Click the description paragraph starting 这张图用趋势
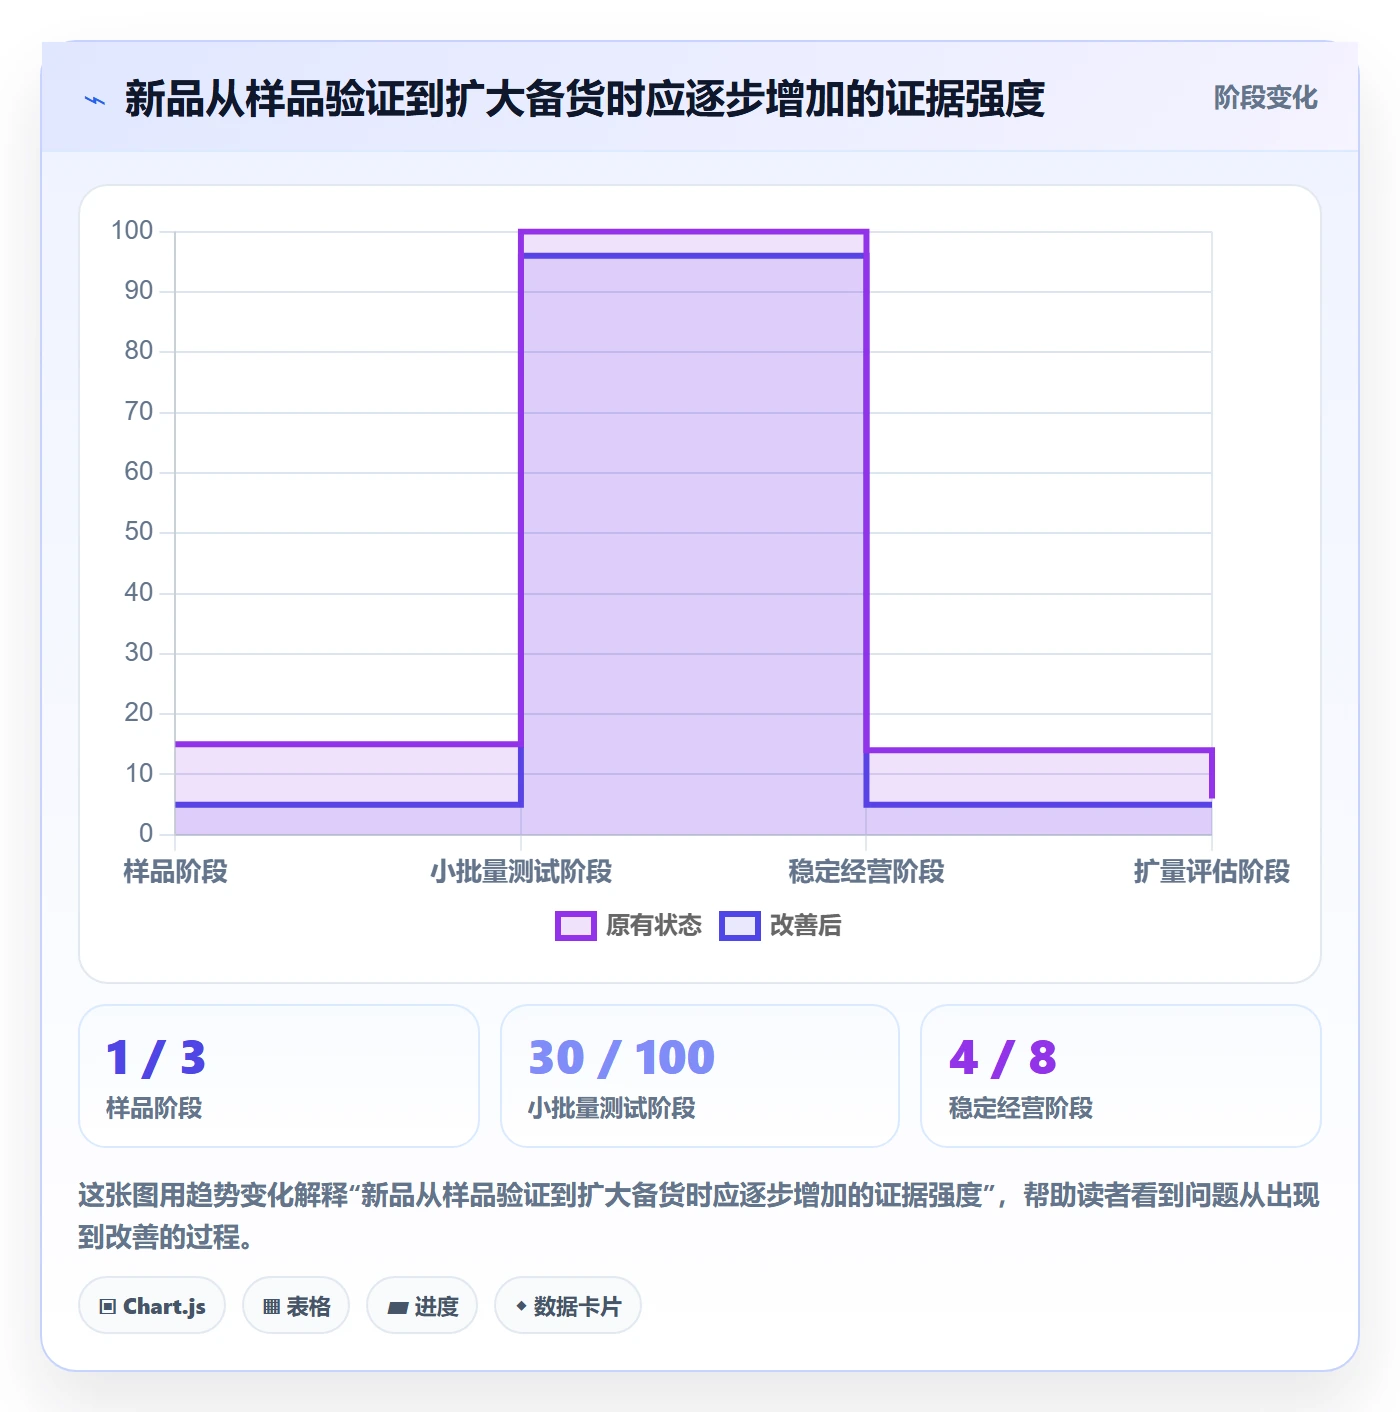Image resolution: width=1400 pixels, height=1412 pixels. click(x=699, y=1216)
